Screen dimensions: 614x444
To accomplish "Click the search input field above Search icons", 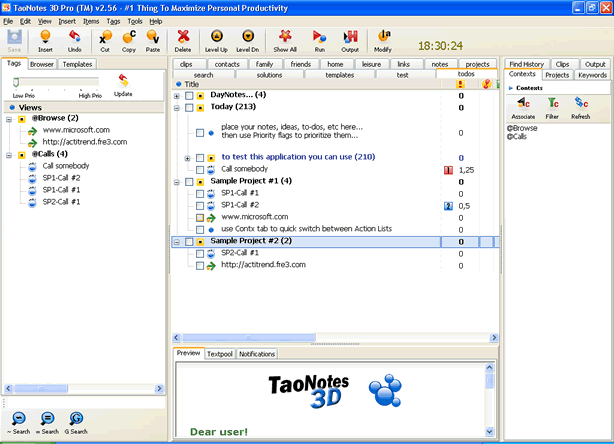I will [85, 402].
